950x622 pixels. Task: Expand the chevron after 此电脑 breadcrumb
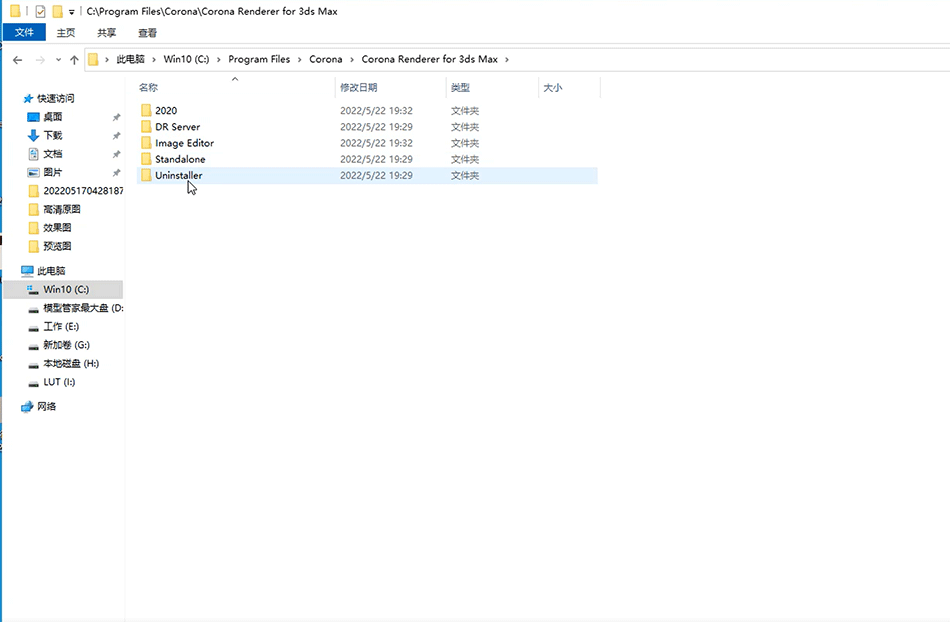(x=154, y=59)
